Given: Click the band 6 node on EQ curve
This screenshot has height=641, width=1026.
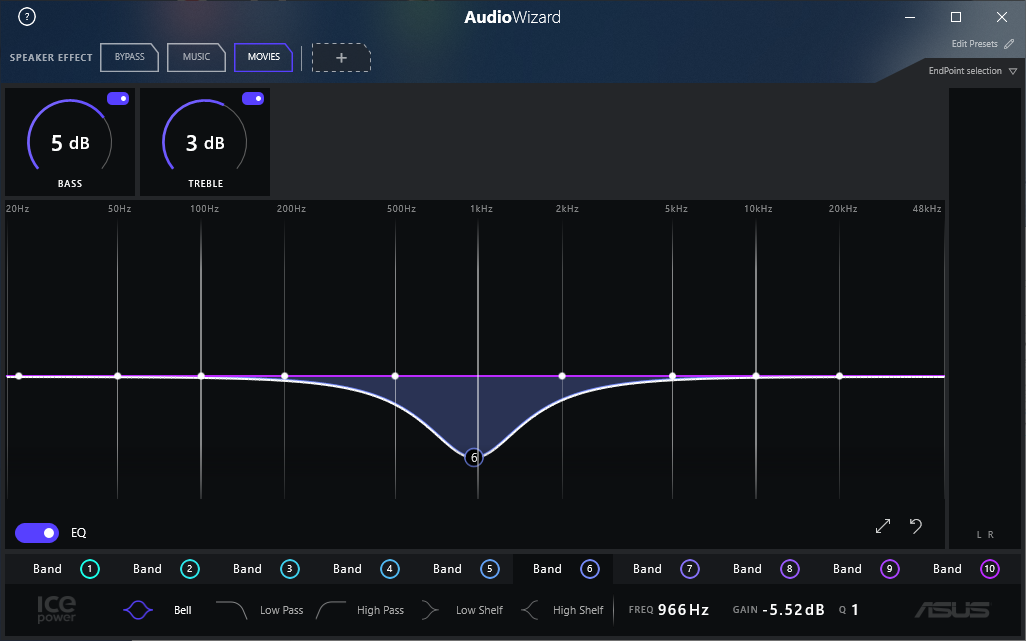Looking at the screenshot, I should (474, 457).
